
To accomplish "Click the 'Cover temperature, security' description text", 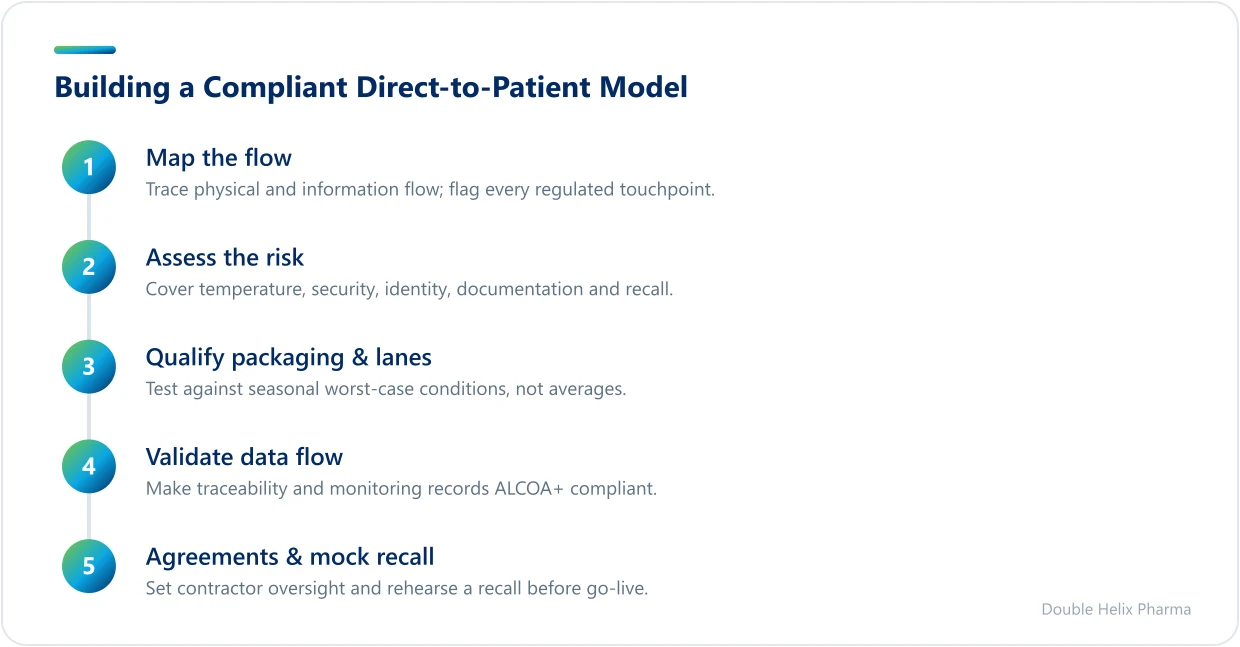I will (x=409, y=289).
